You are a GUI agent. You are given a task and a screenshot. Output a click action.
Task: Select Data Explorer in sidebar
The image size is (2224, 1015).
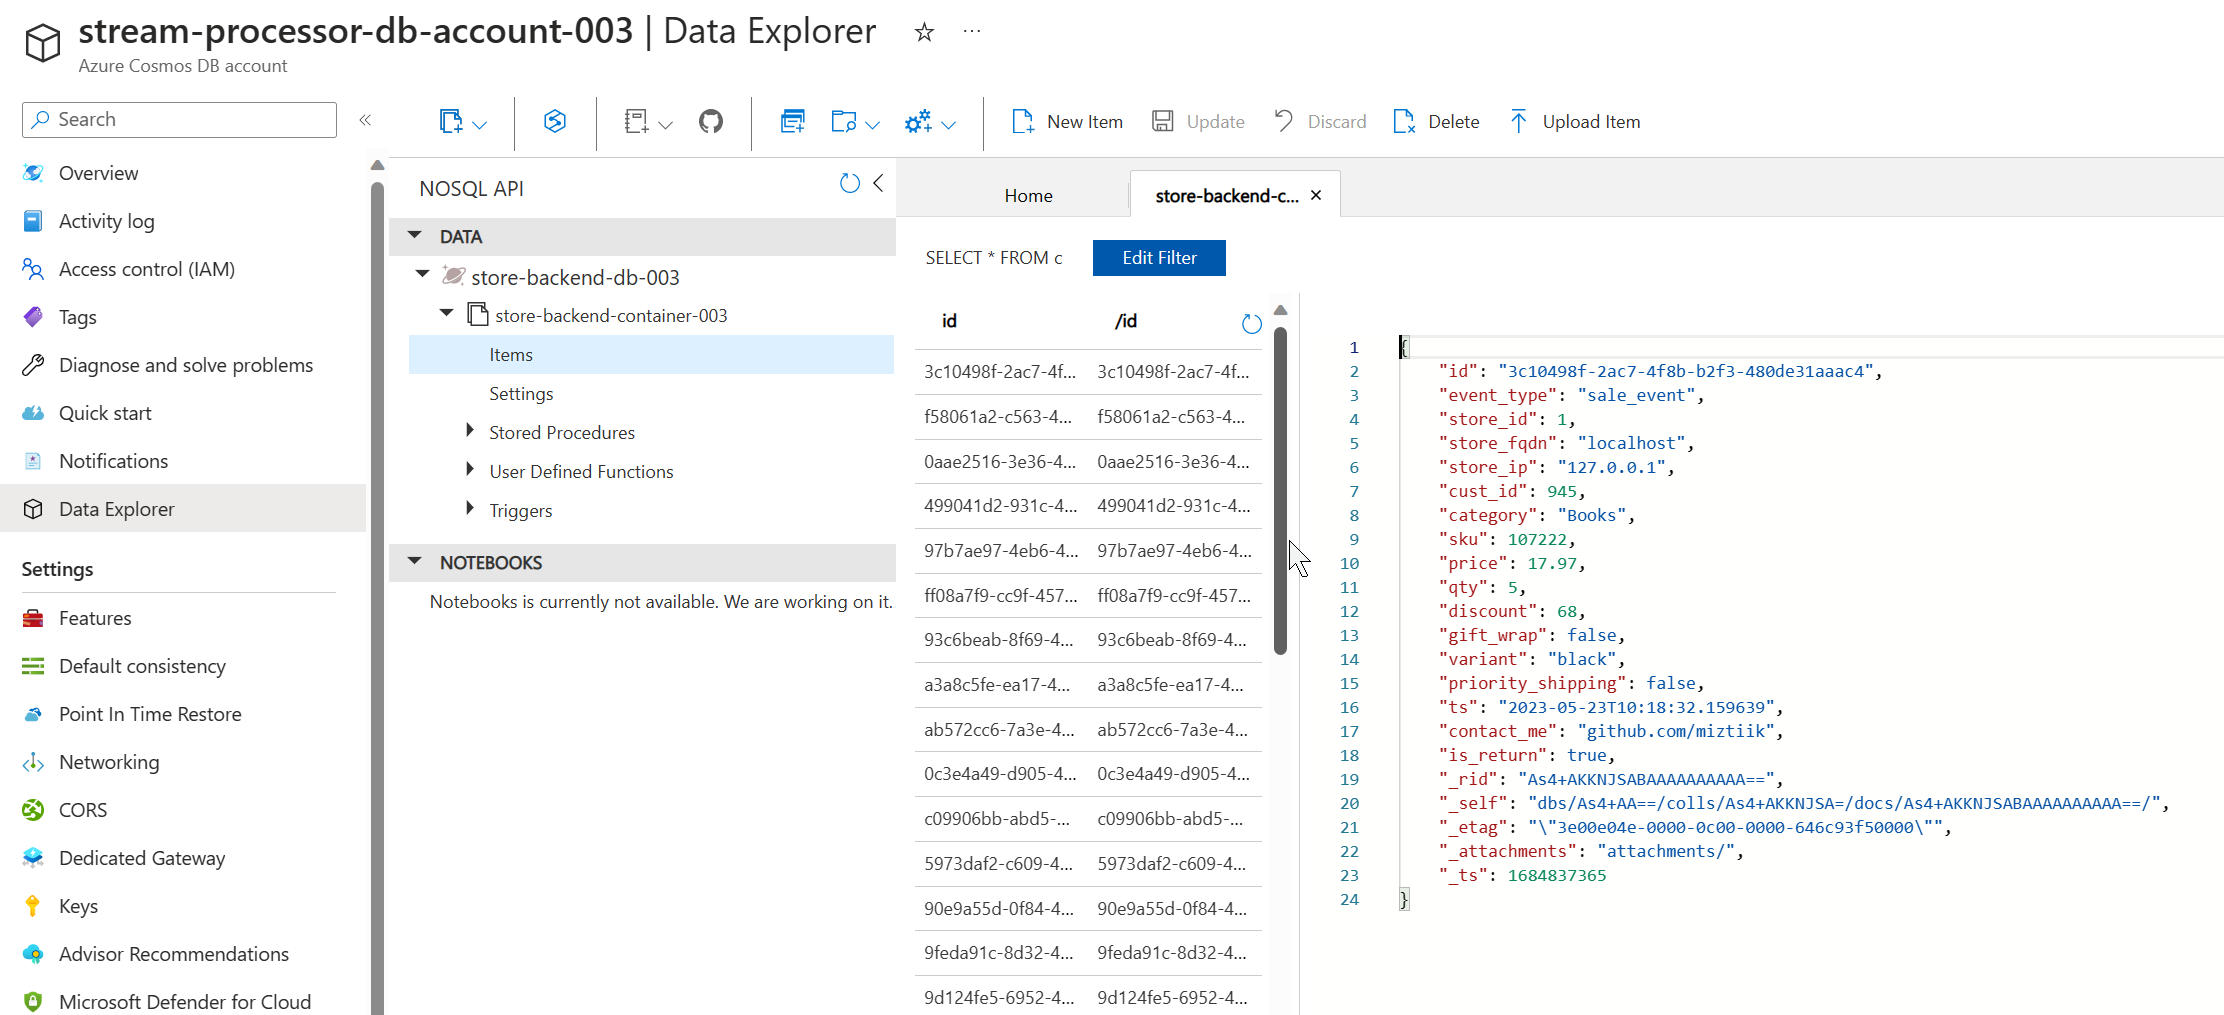point(183,509)
